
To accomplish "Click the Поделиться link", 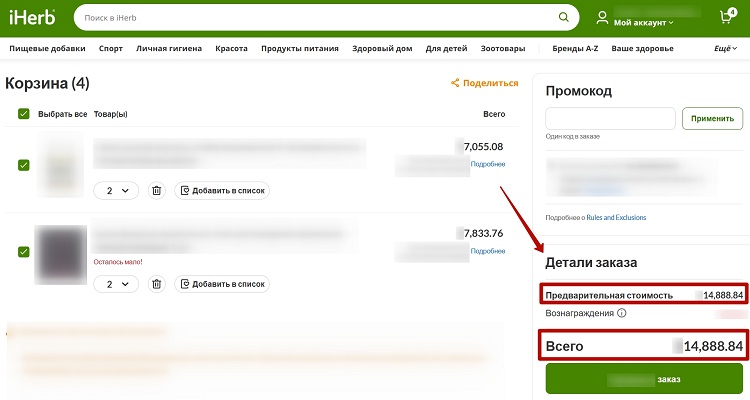I will (x=490, y=83).
